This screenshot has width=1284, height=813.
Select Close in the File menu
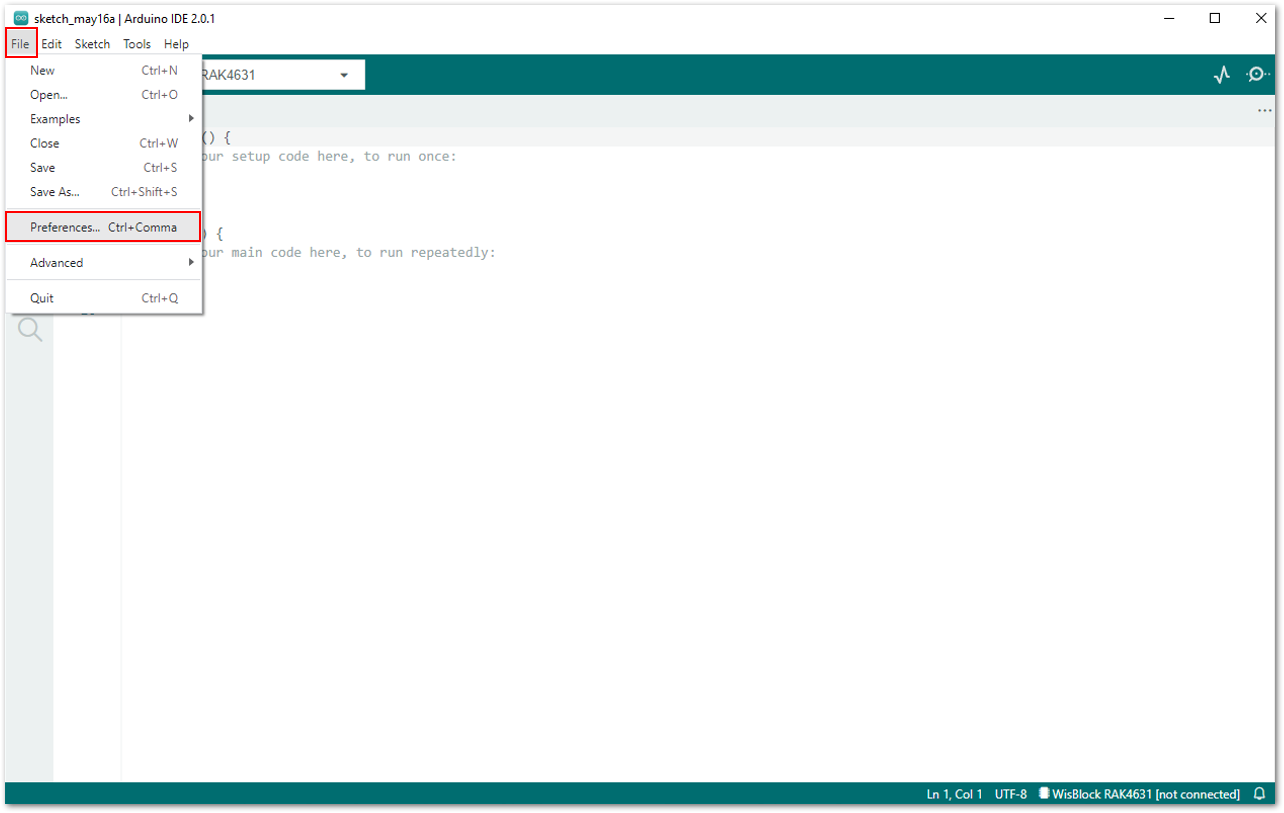(x=104, y=143)
